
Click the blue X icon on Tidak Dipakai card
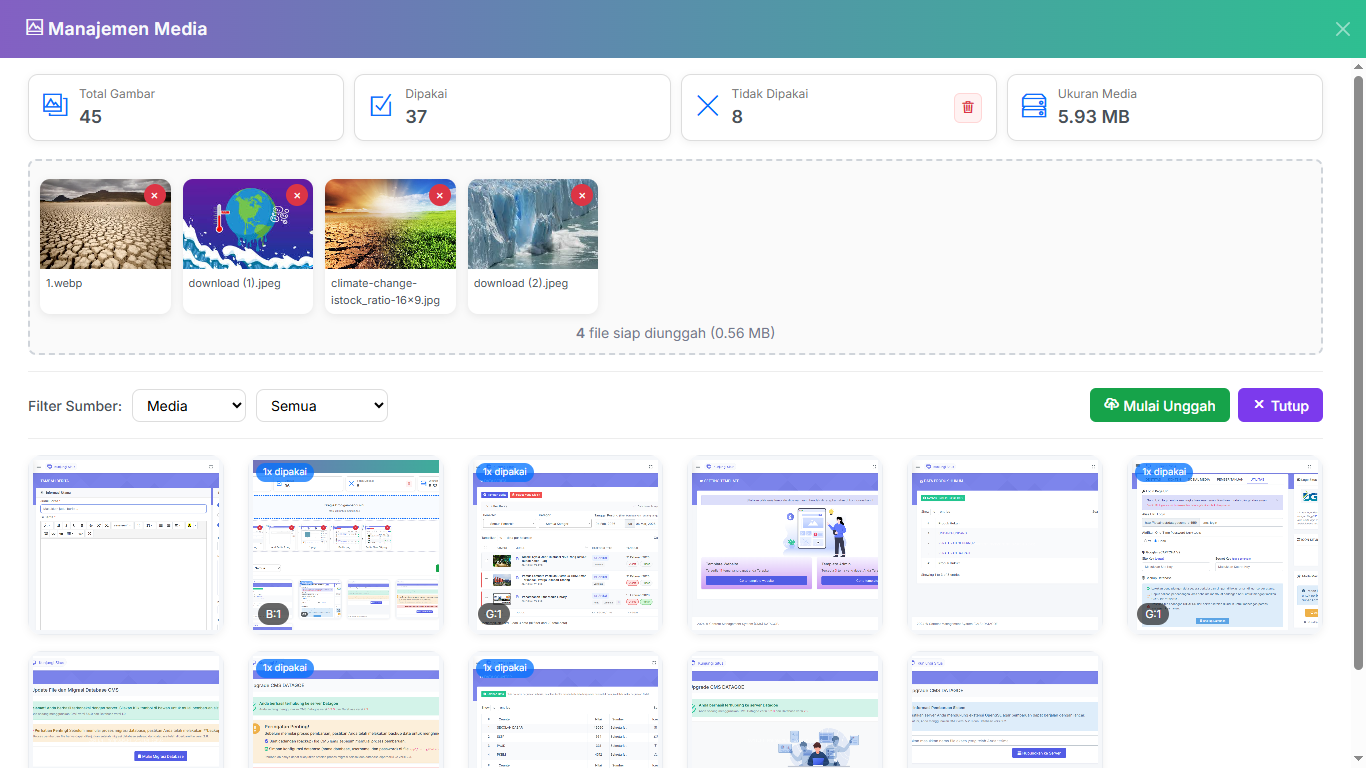click(x=708, y=105)
